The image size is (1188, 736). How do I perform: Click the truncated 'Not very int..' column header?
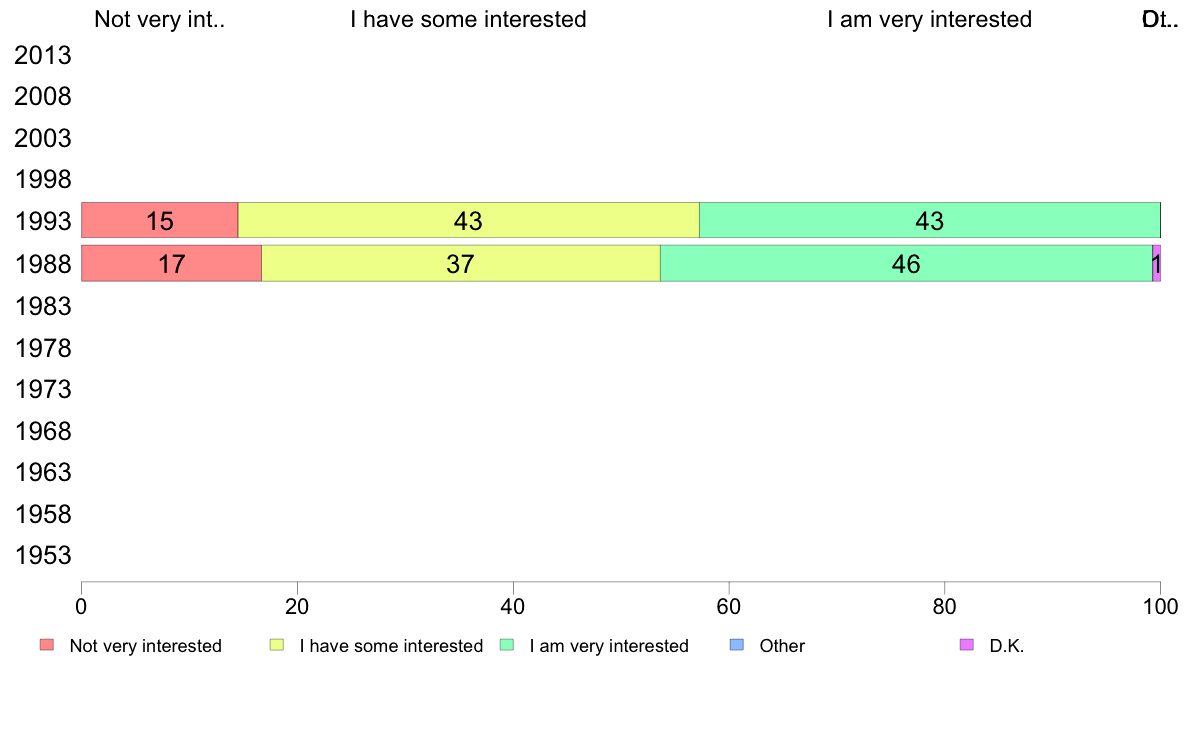(x=160, y=19)
